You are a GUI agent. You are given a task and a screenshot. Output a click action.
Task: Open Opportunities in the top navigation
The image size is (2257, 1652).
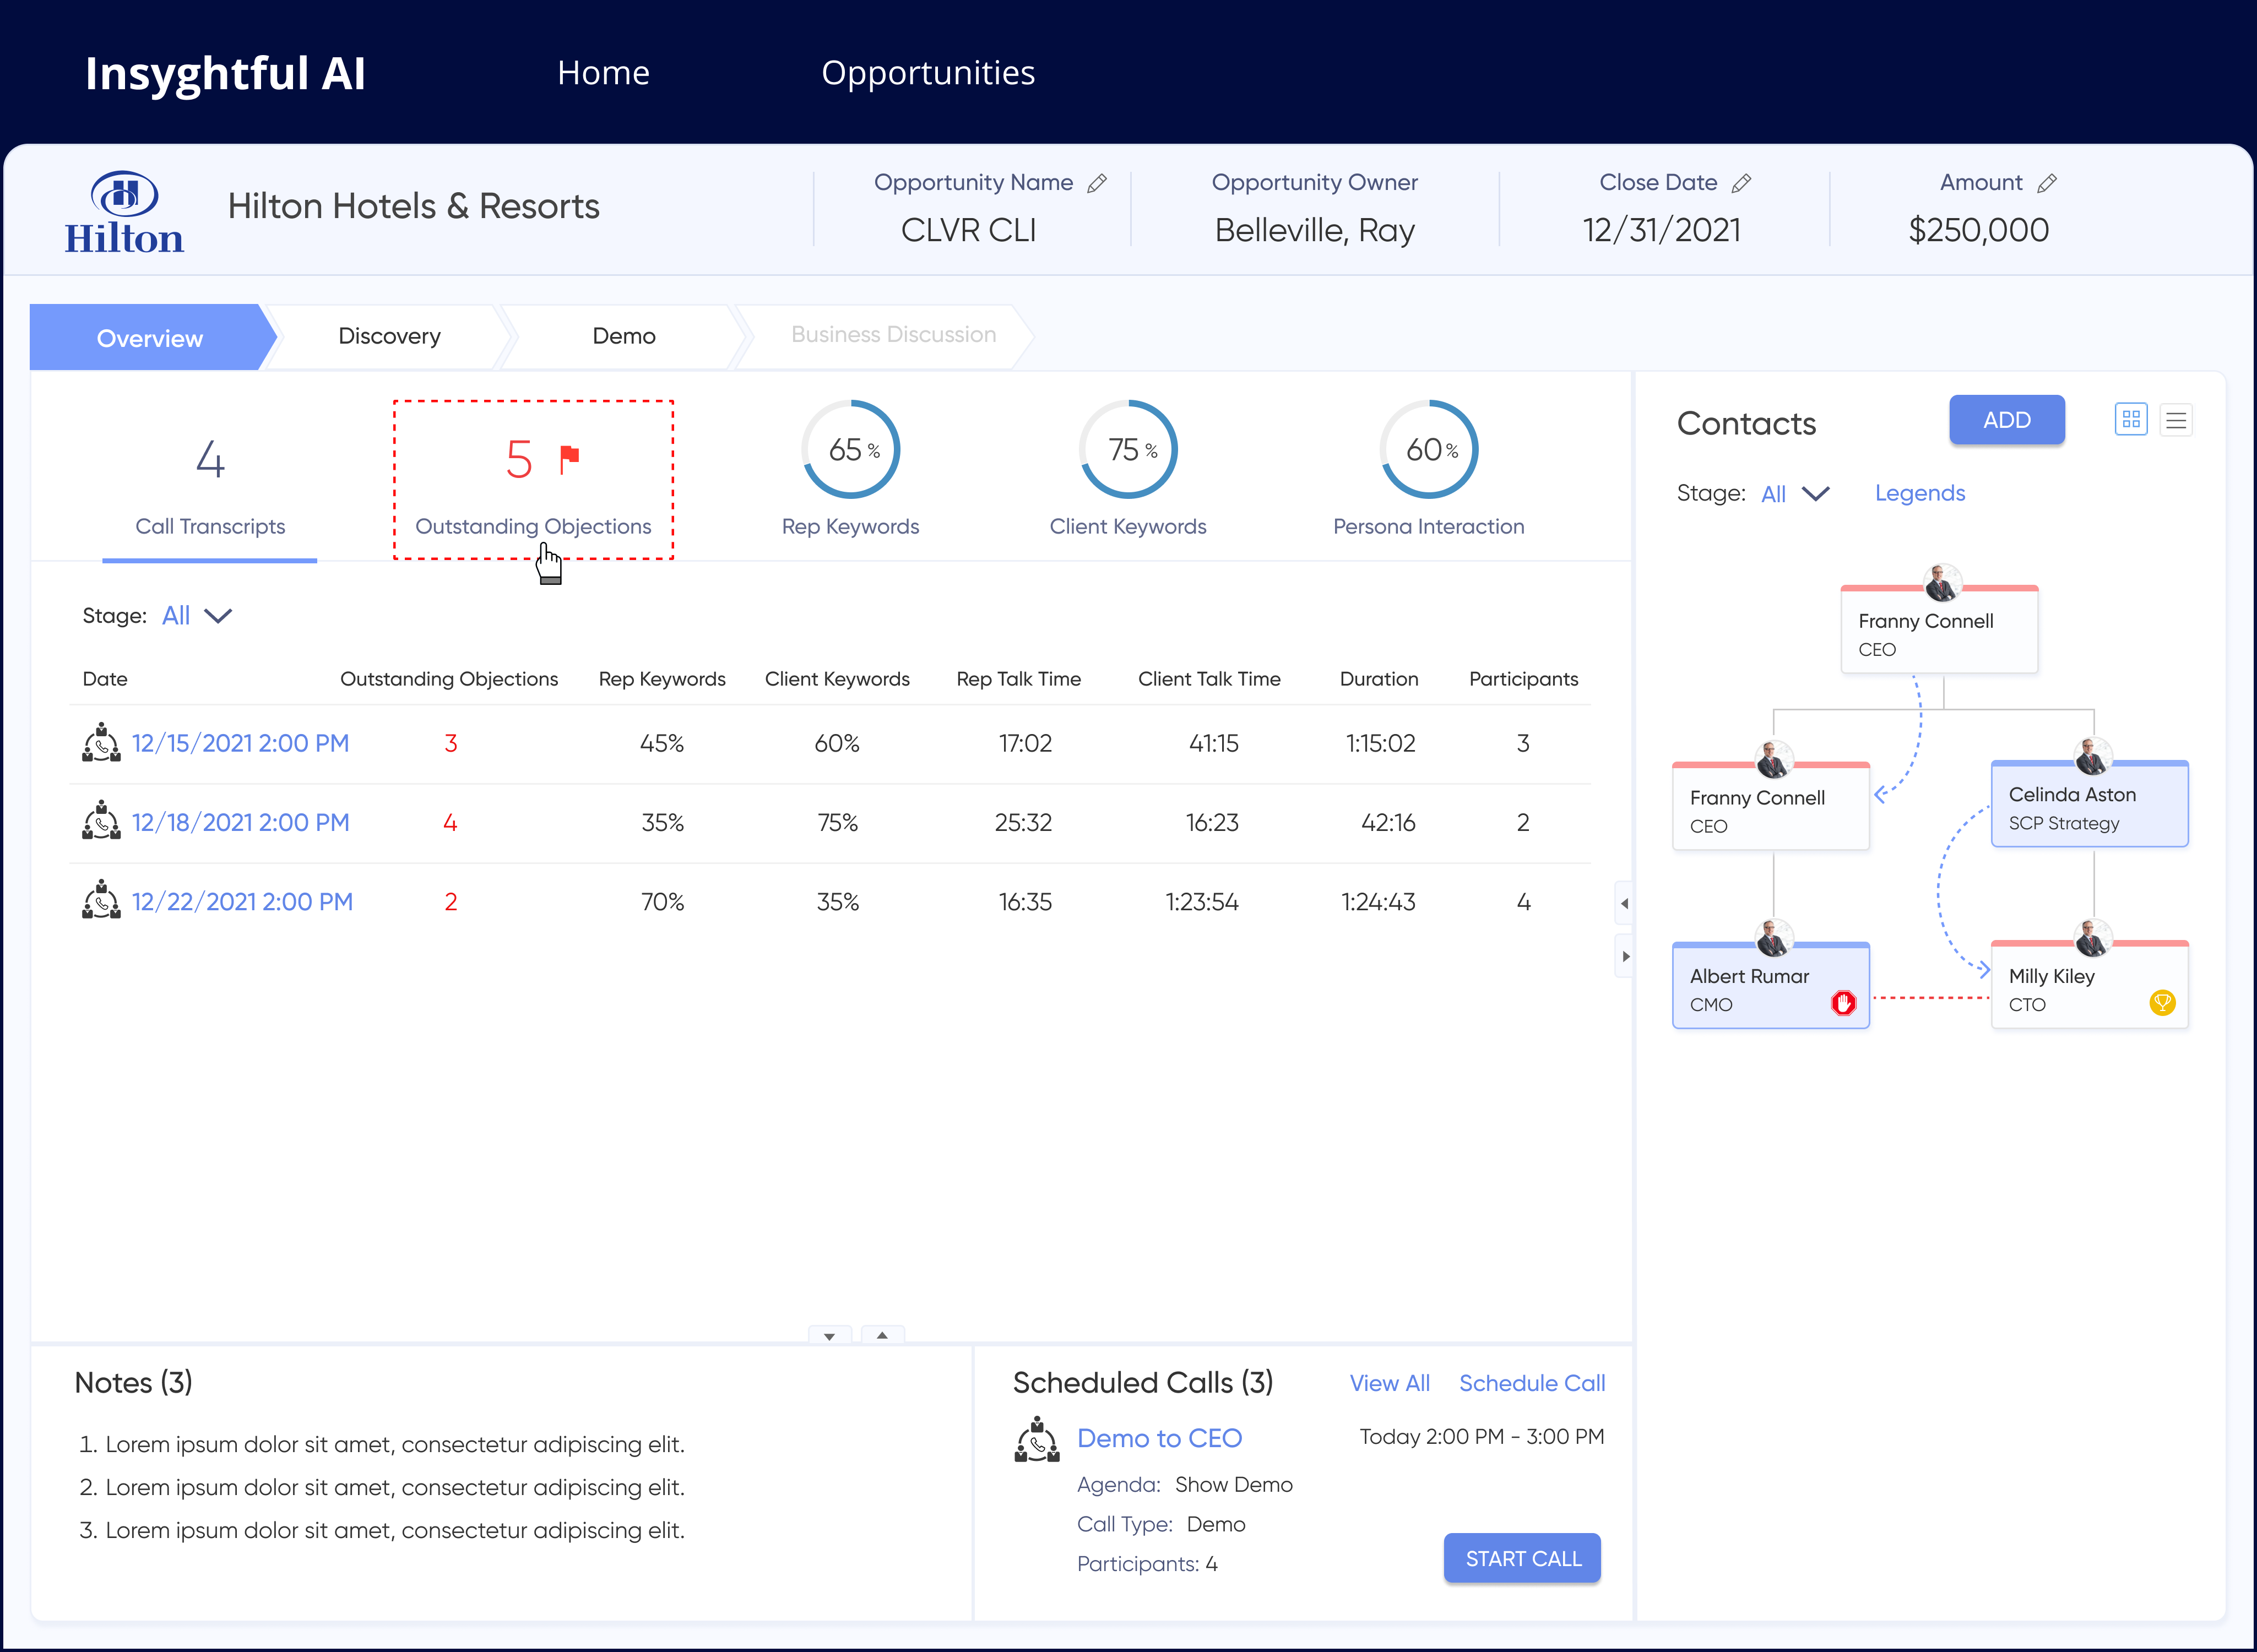tap(927, 73)
